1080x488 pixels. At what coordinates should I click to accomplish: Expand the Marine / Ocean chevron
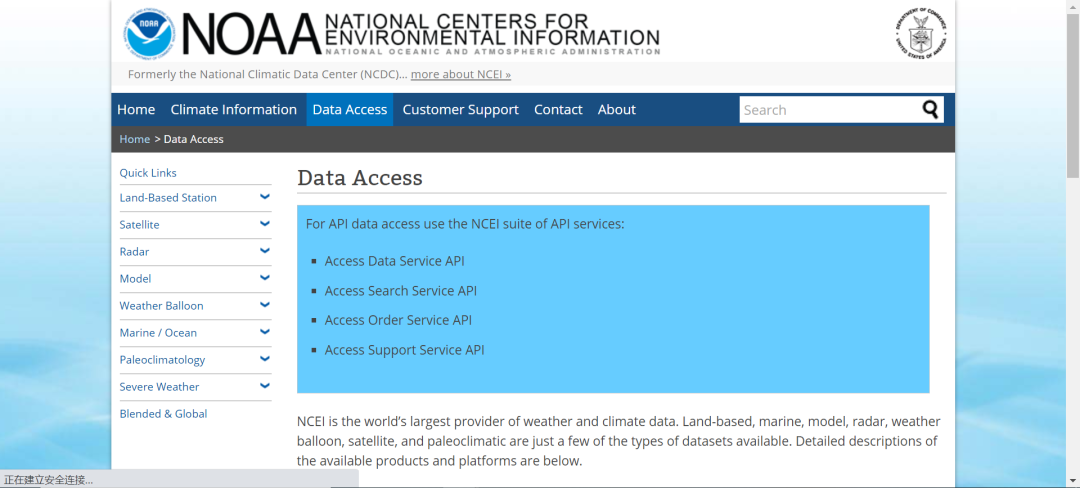pos(265,332)
